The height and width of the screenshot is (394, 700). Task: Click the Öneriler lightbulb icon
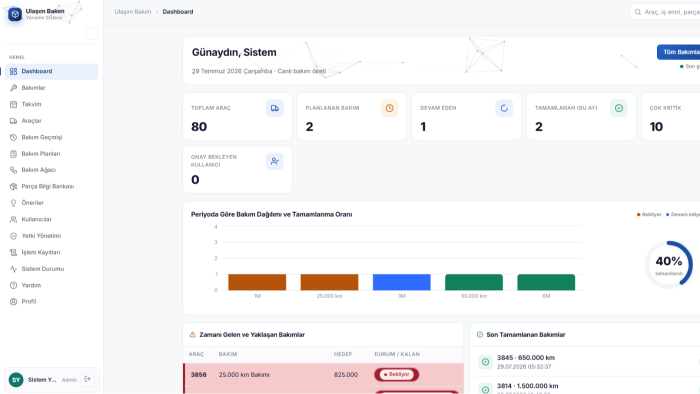(x=13, y=203)
